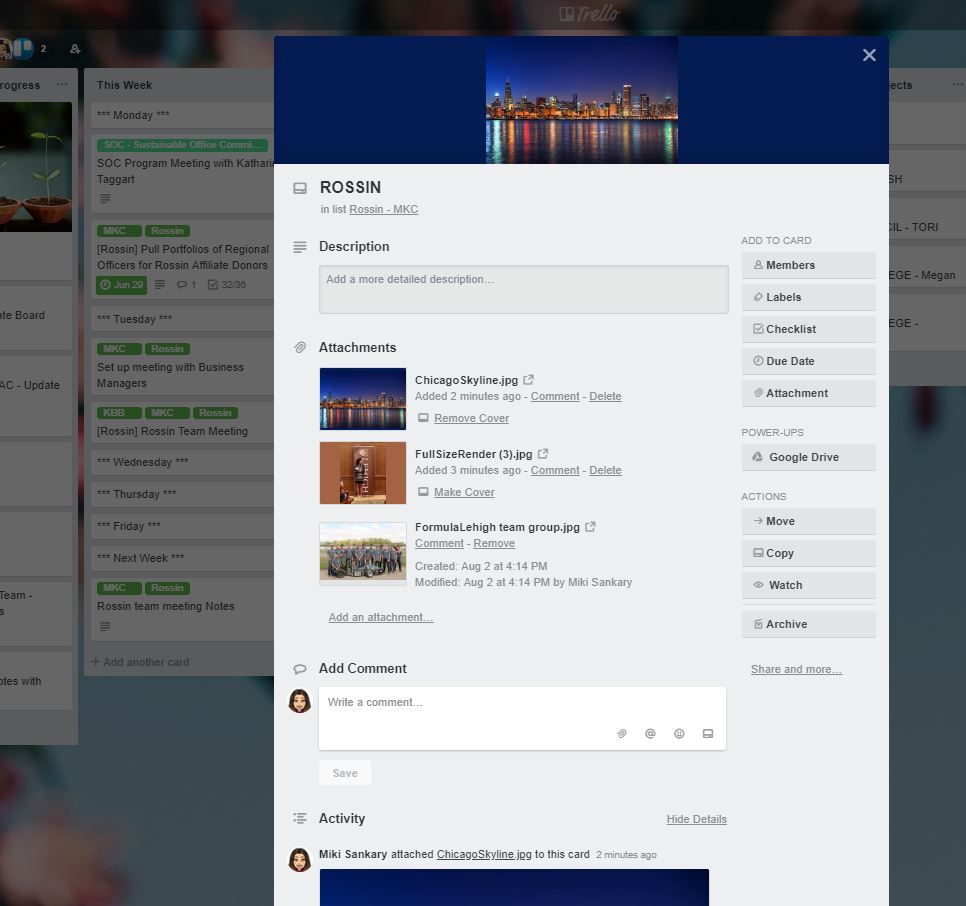This screenshot has height=906, width=966.
Task: Click the Miki Sankary avatar beside comment box
Action: [300, 701]
